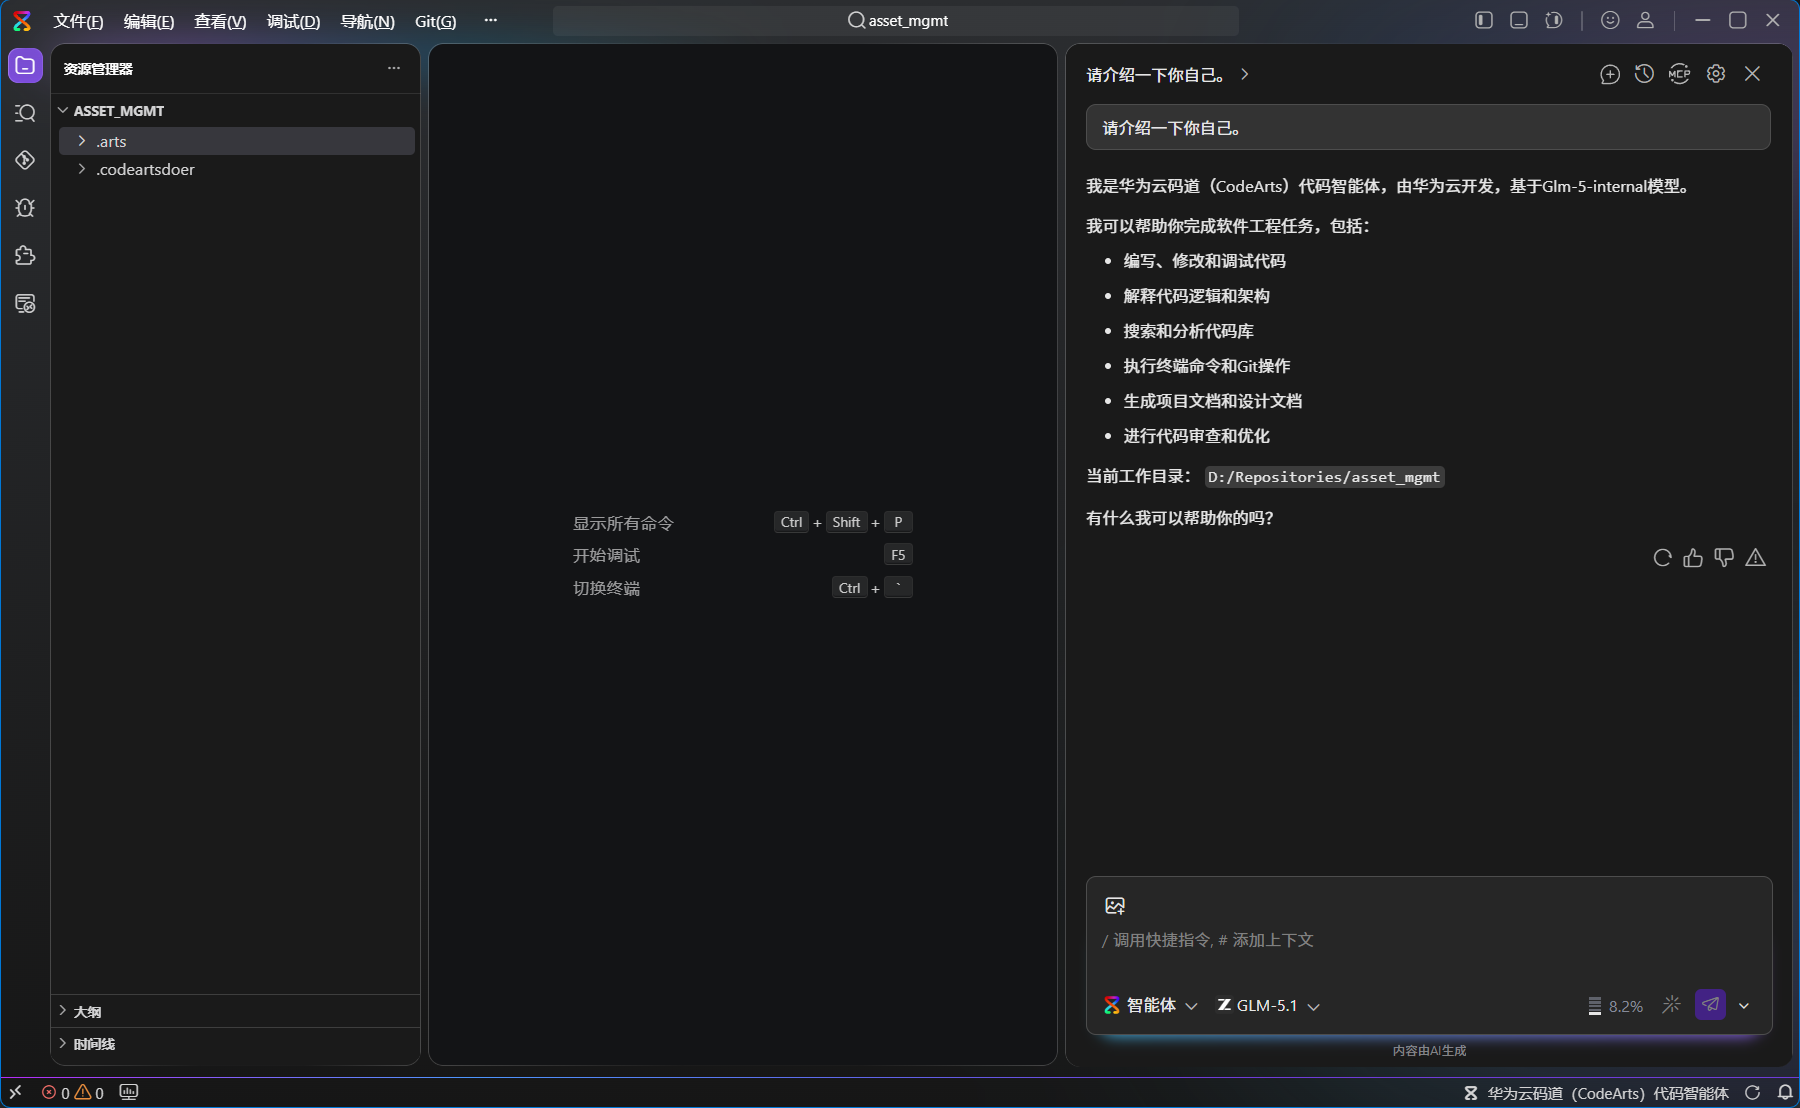Screen dimensions: 1800x1108
Task: Open the 调试(D) menu
Action: pos(293,21)
